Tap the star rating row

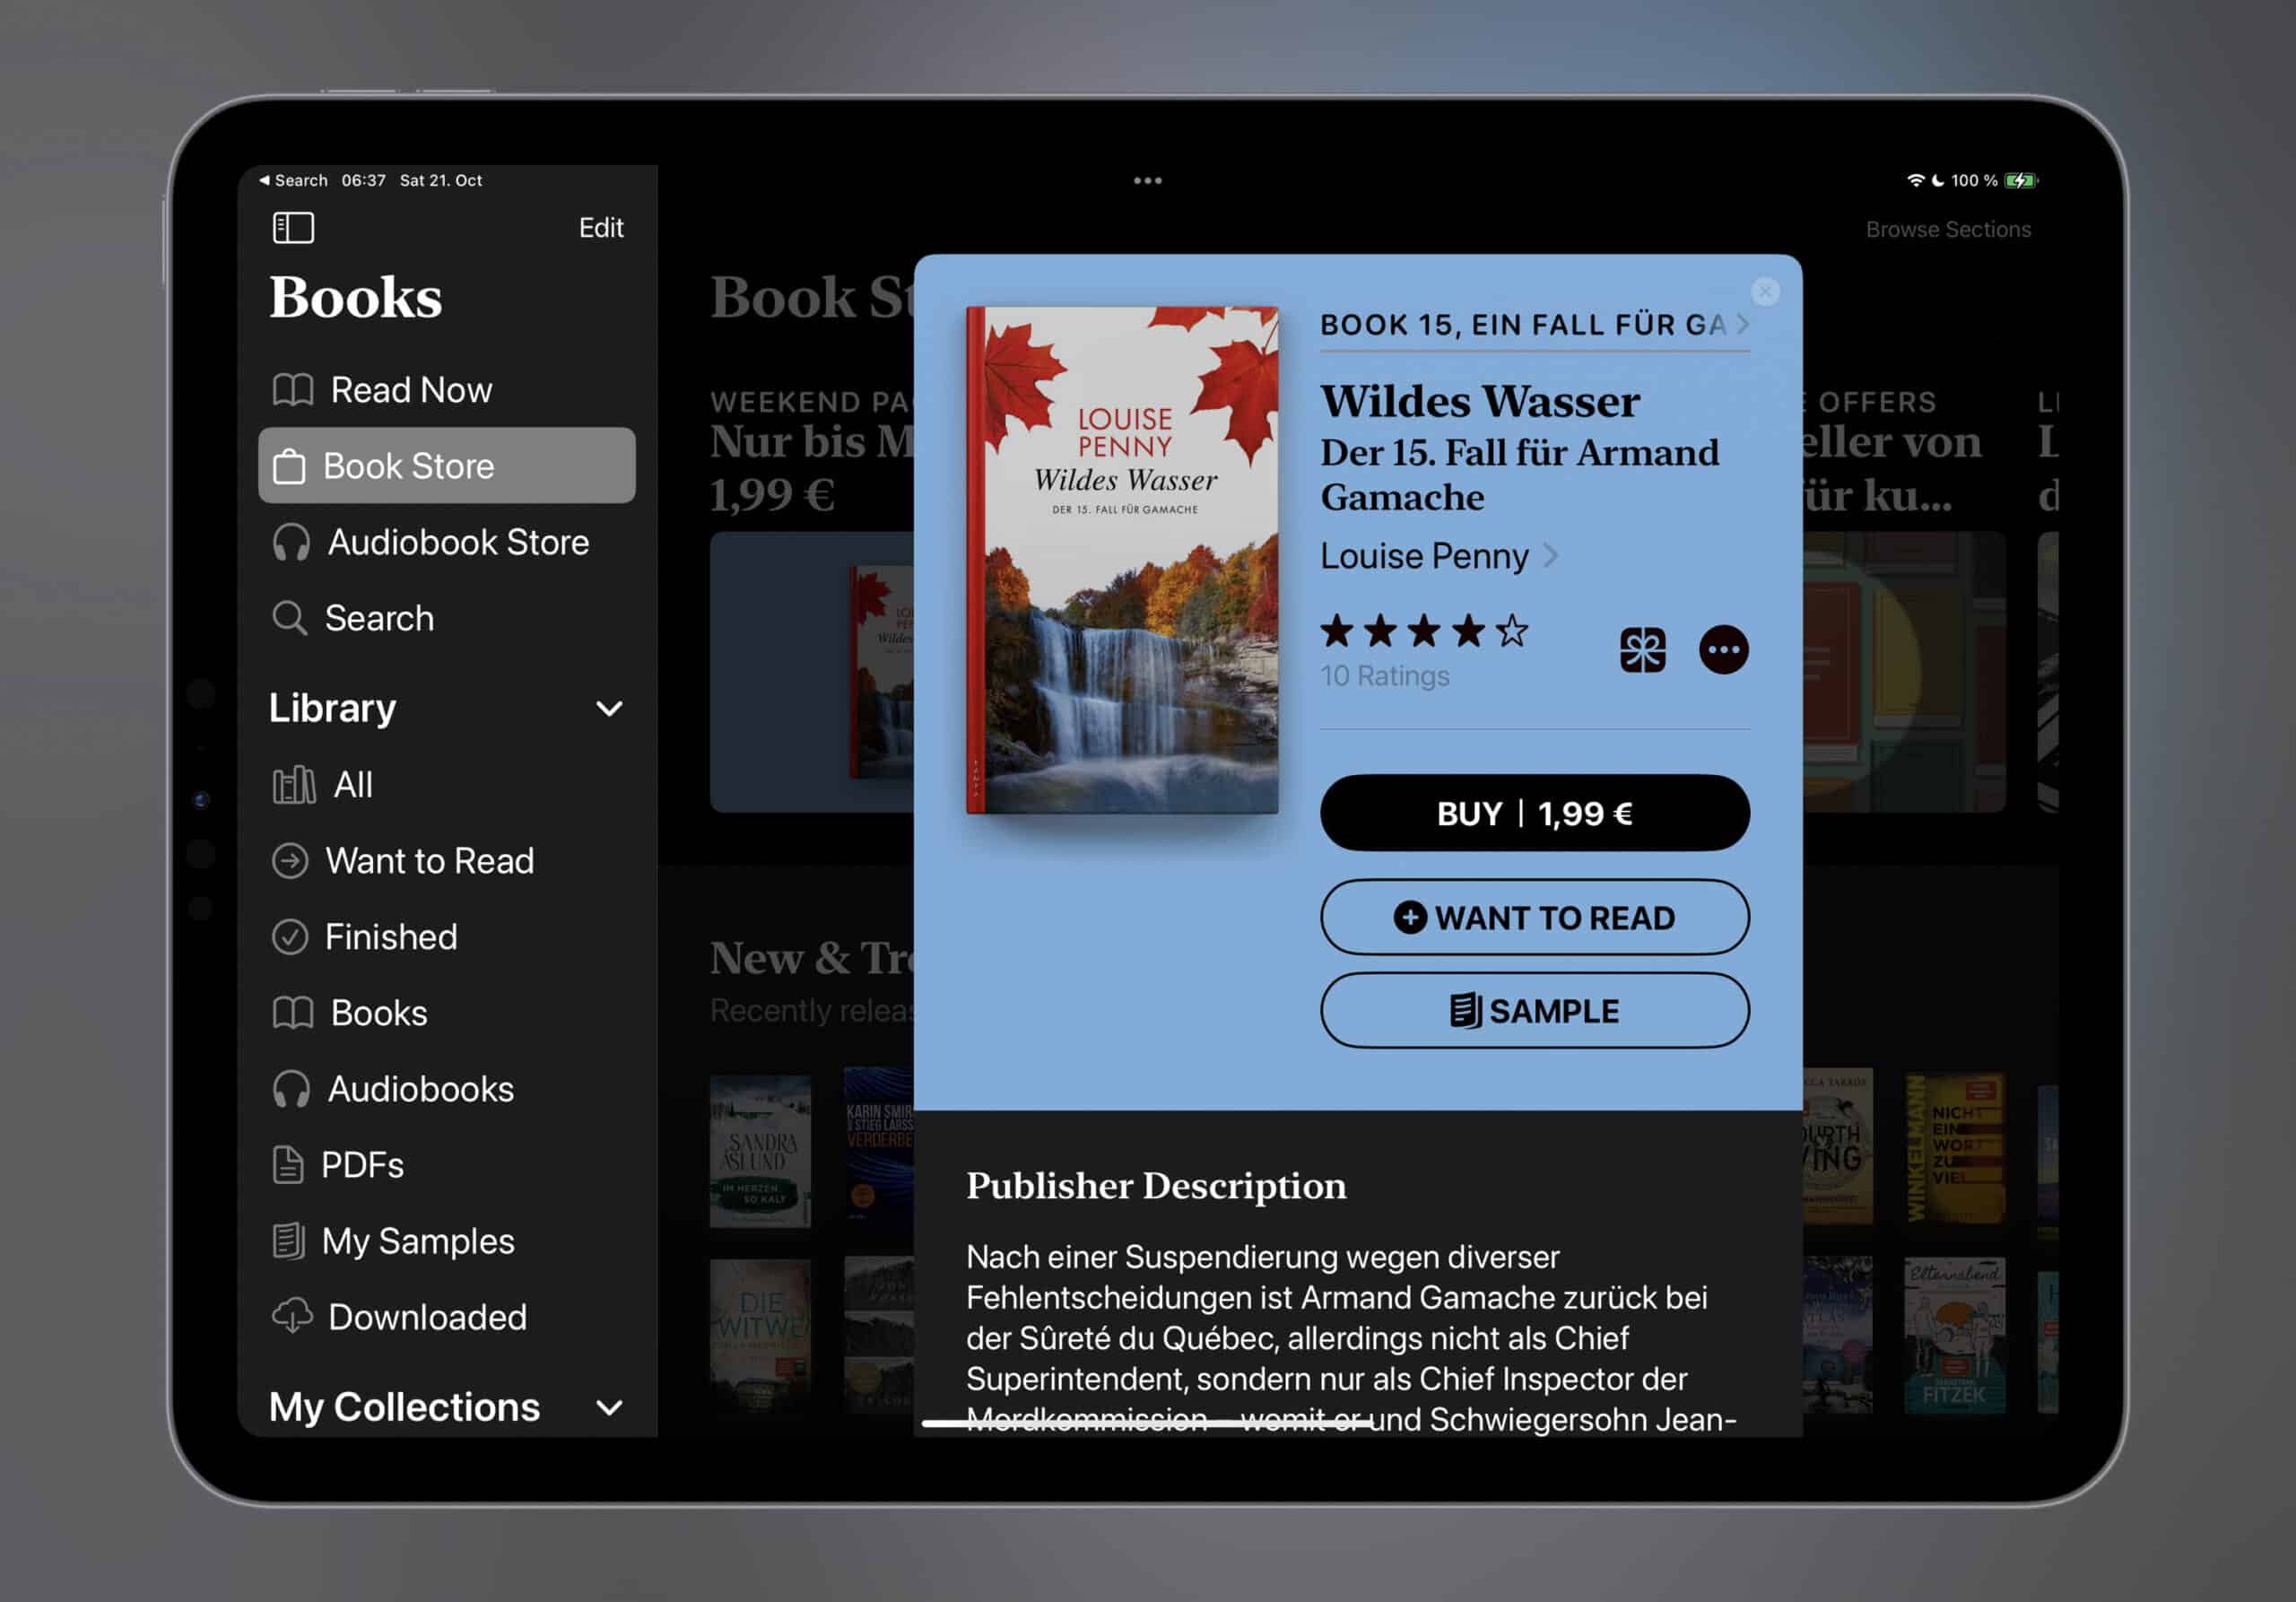[x=1424, y=631]
